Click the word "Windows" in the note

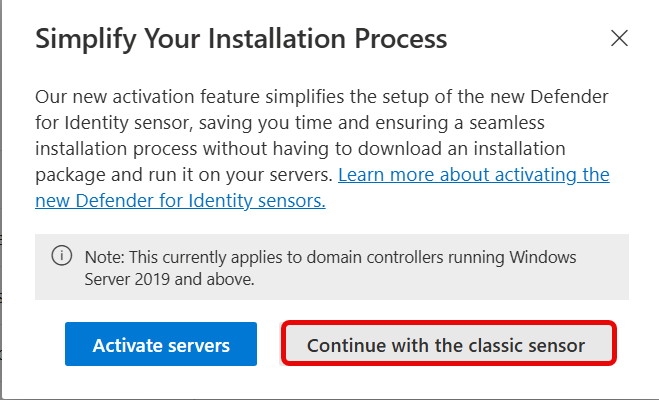coord(540,257)
